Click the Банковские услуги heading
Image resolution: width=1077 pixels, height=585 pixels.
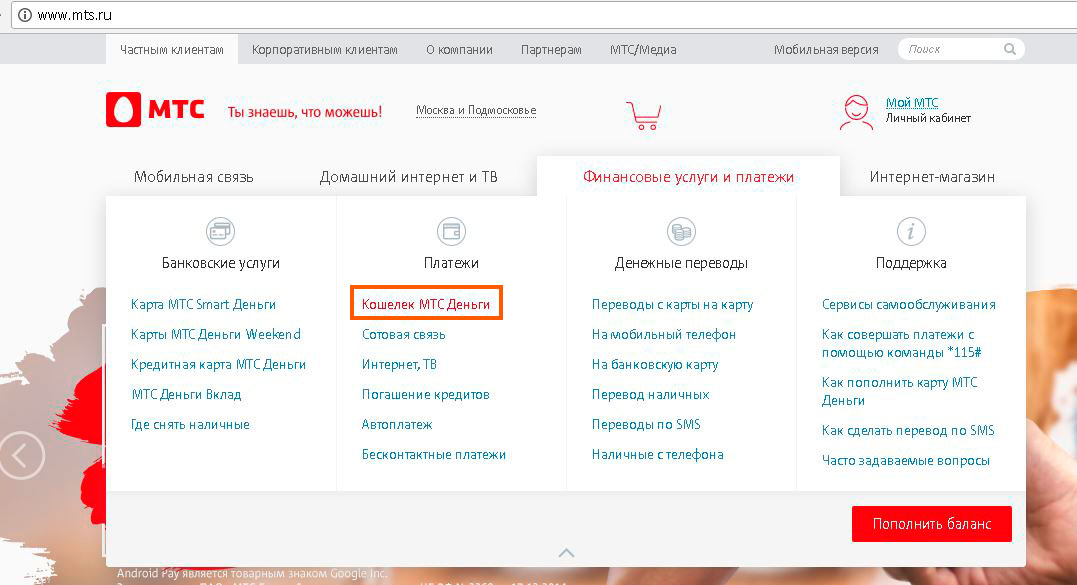click(x=220, y=263)
